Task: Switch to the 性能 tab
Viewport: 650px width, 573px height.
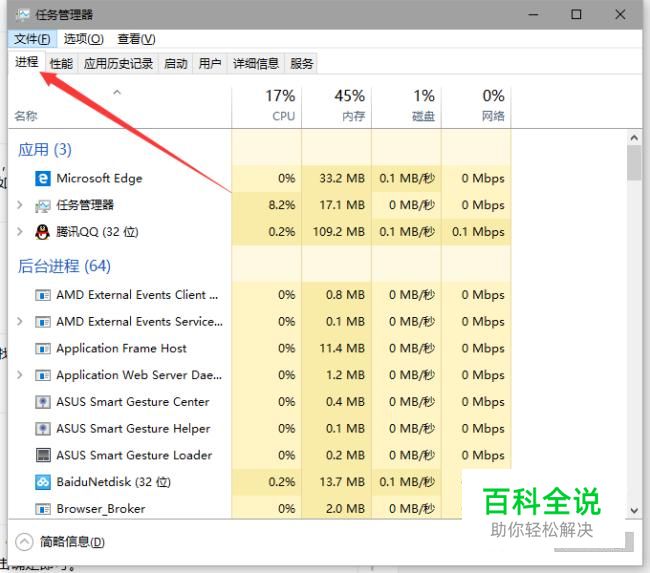Action: click(61, 63)
